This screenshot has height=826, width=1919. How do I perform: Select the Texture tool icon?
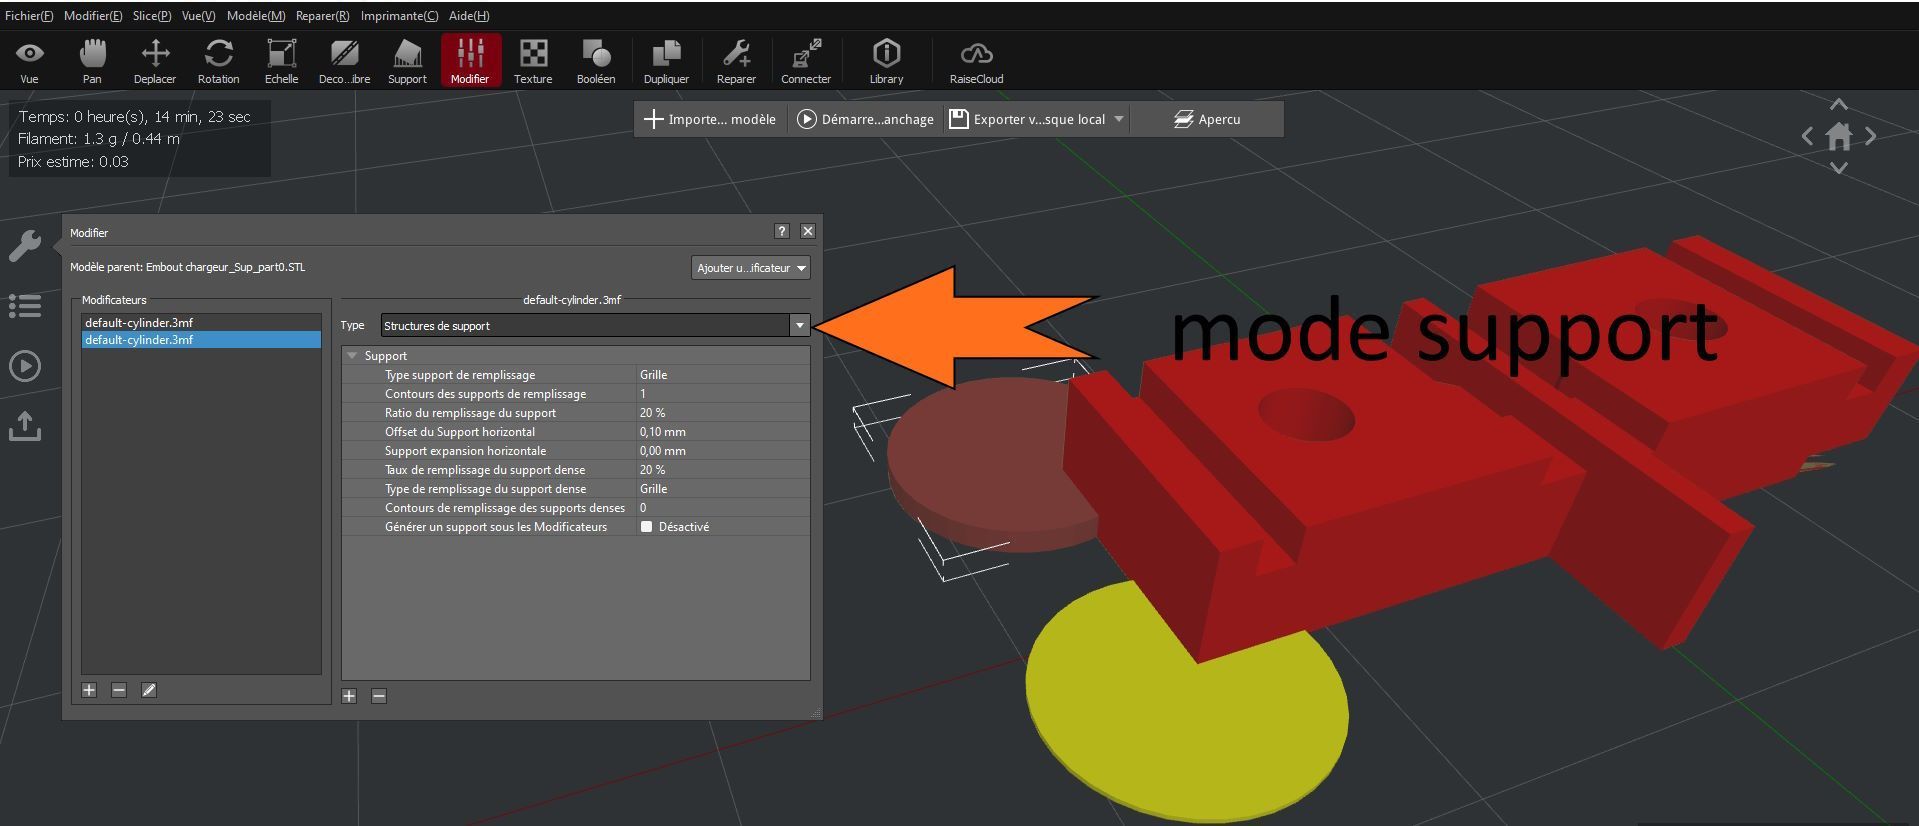pos(533,61)
